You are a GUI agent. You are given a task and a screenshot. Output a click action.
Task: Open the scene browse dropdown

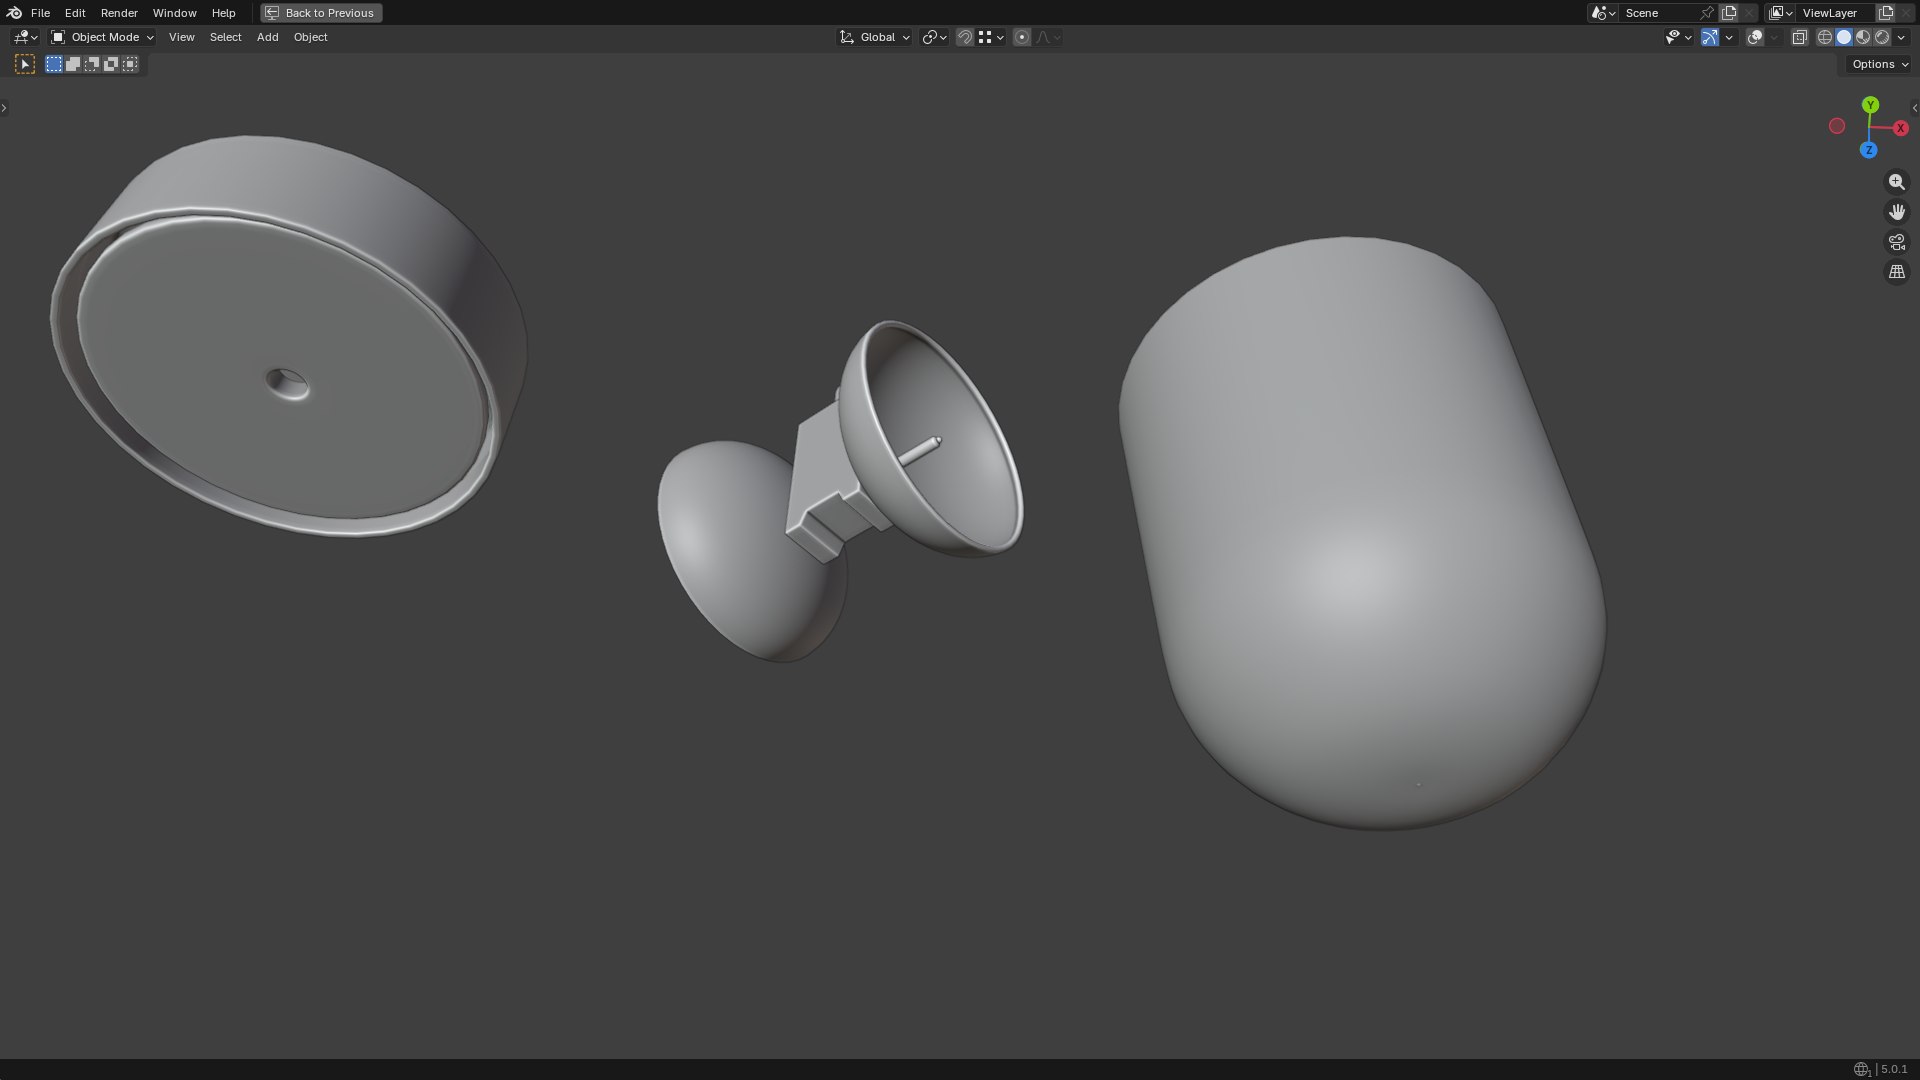click(1603, 13)
